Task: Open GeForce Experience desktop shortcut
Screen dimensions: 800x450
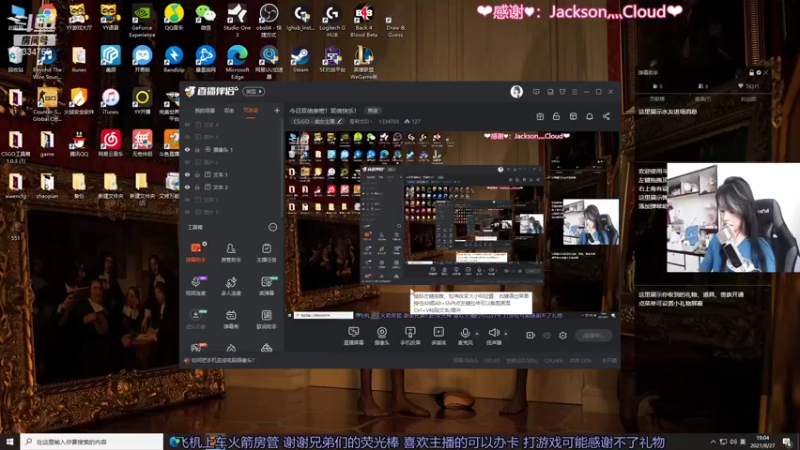Action: (x=142, y=20)
